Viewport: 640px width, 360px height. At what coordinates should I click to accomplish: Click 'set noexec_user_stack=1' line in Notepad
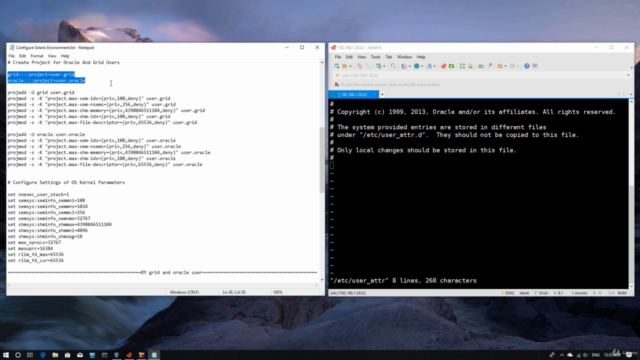[x=38, y=195]
